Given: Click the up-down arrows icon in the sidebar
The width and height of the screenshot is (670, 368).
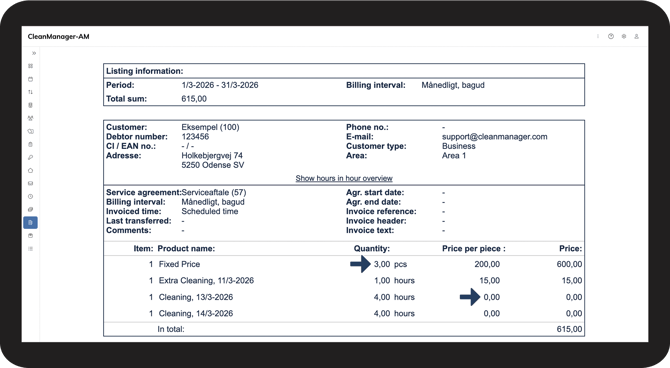Looking at the screenshot, I should (30, 92).
